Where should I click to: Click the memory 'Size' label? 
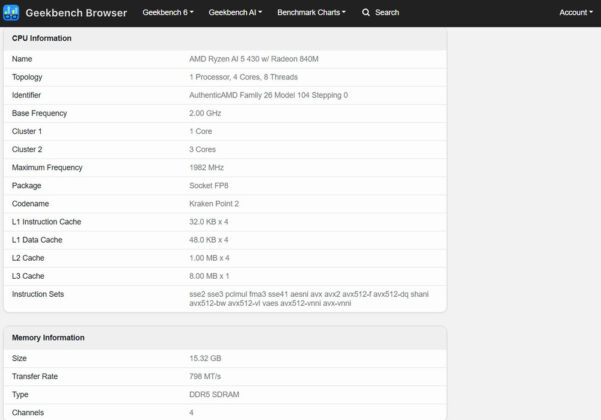pyautogui.click(x=19, y=358)
